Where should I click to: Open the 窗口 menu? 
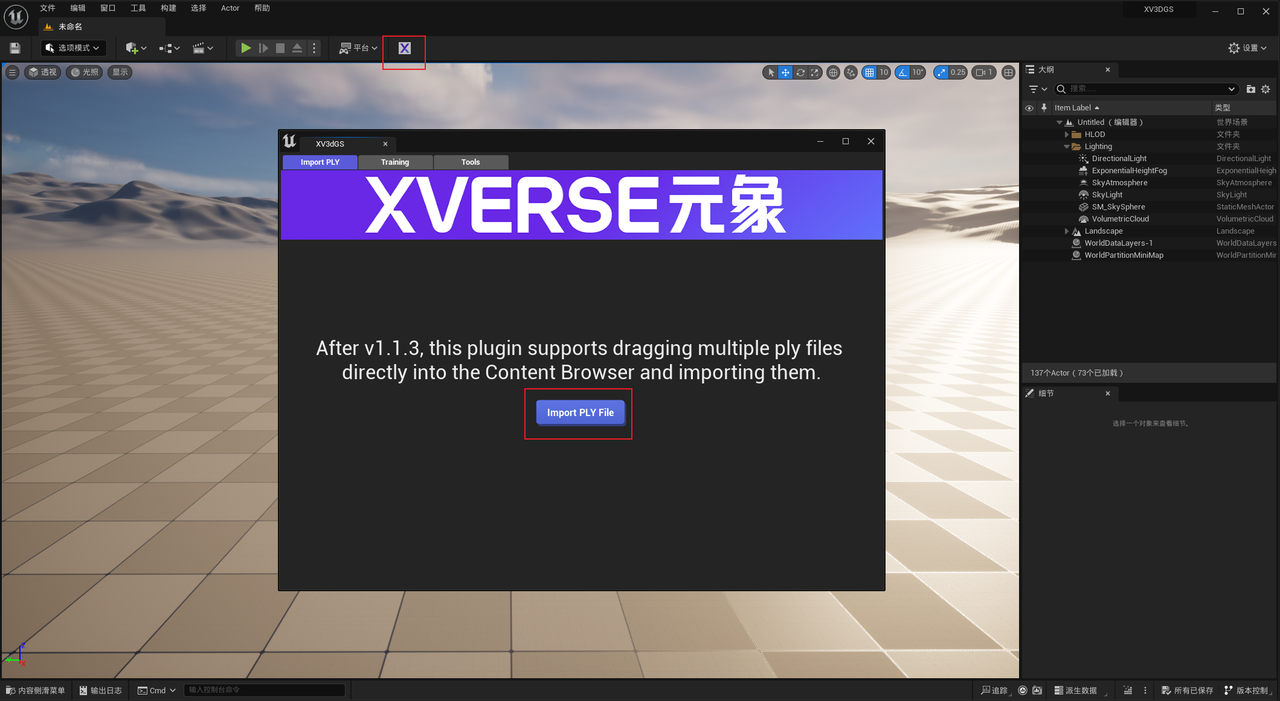108,8
